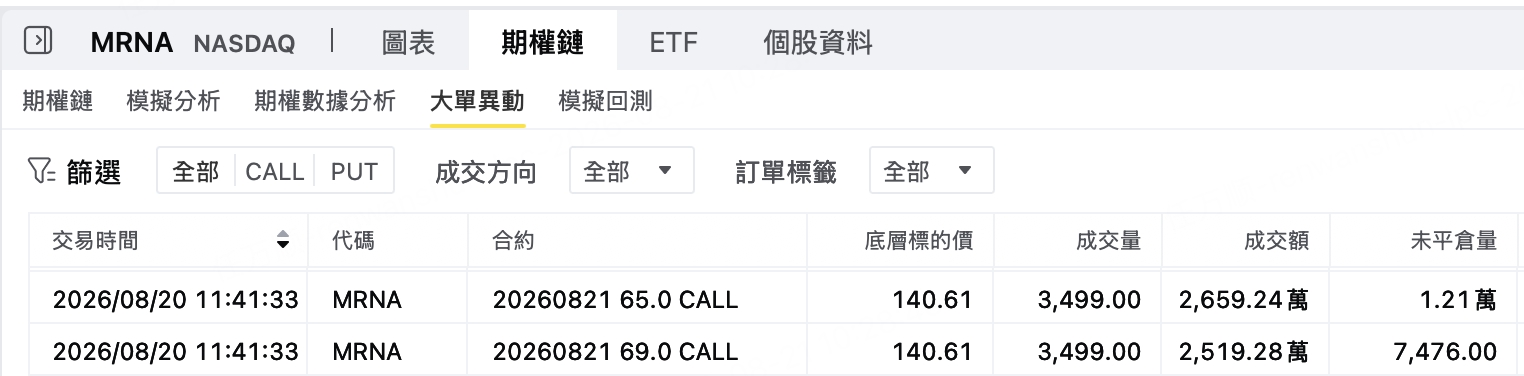The width and height of the screenshot is (1524, 376).
Task: Filter by CALL options
Action: point(274,171)
